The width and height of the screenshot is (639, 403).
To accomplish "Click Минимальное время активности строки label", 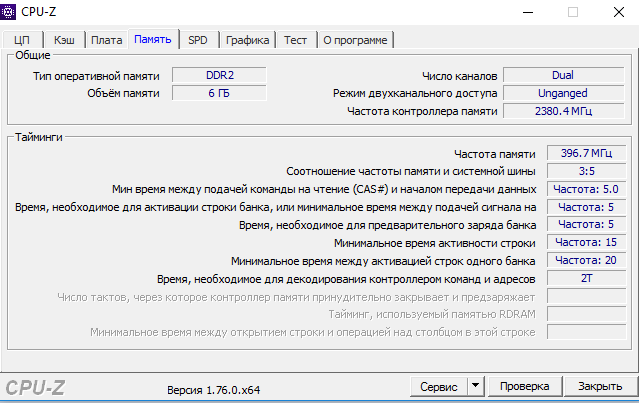I will click(x=434, y=243).
